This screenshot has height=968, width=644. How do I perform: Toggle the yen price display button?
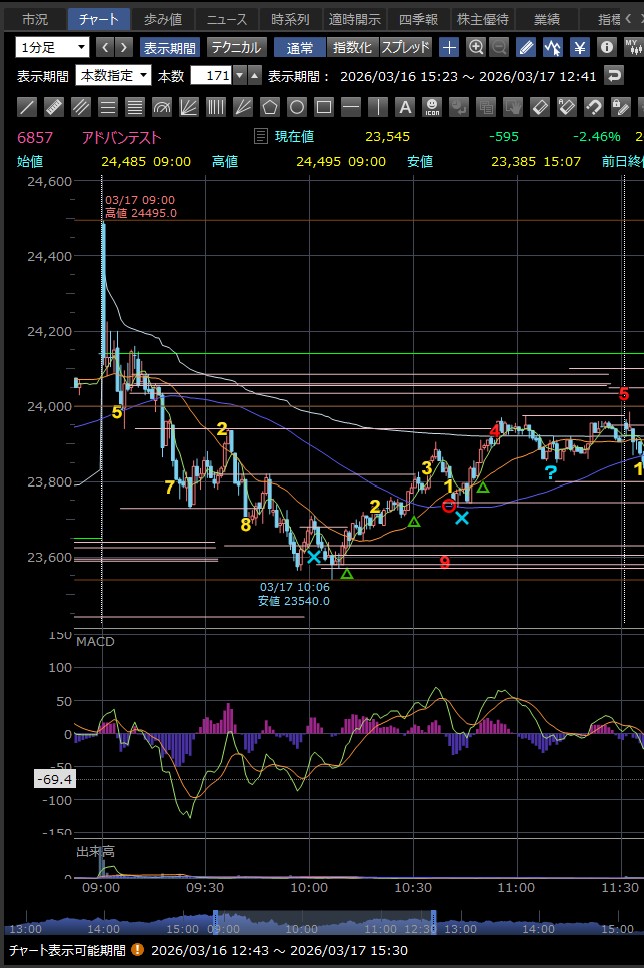579,47
